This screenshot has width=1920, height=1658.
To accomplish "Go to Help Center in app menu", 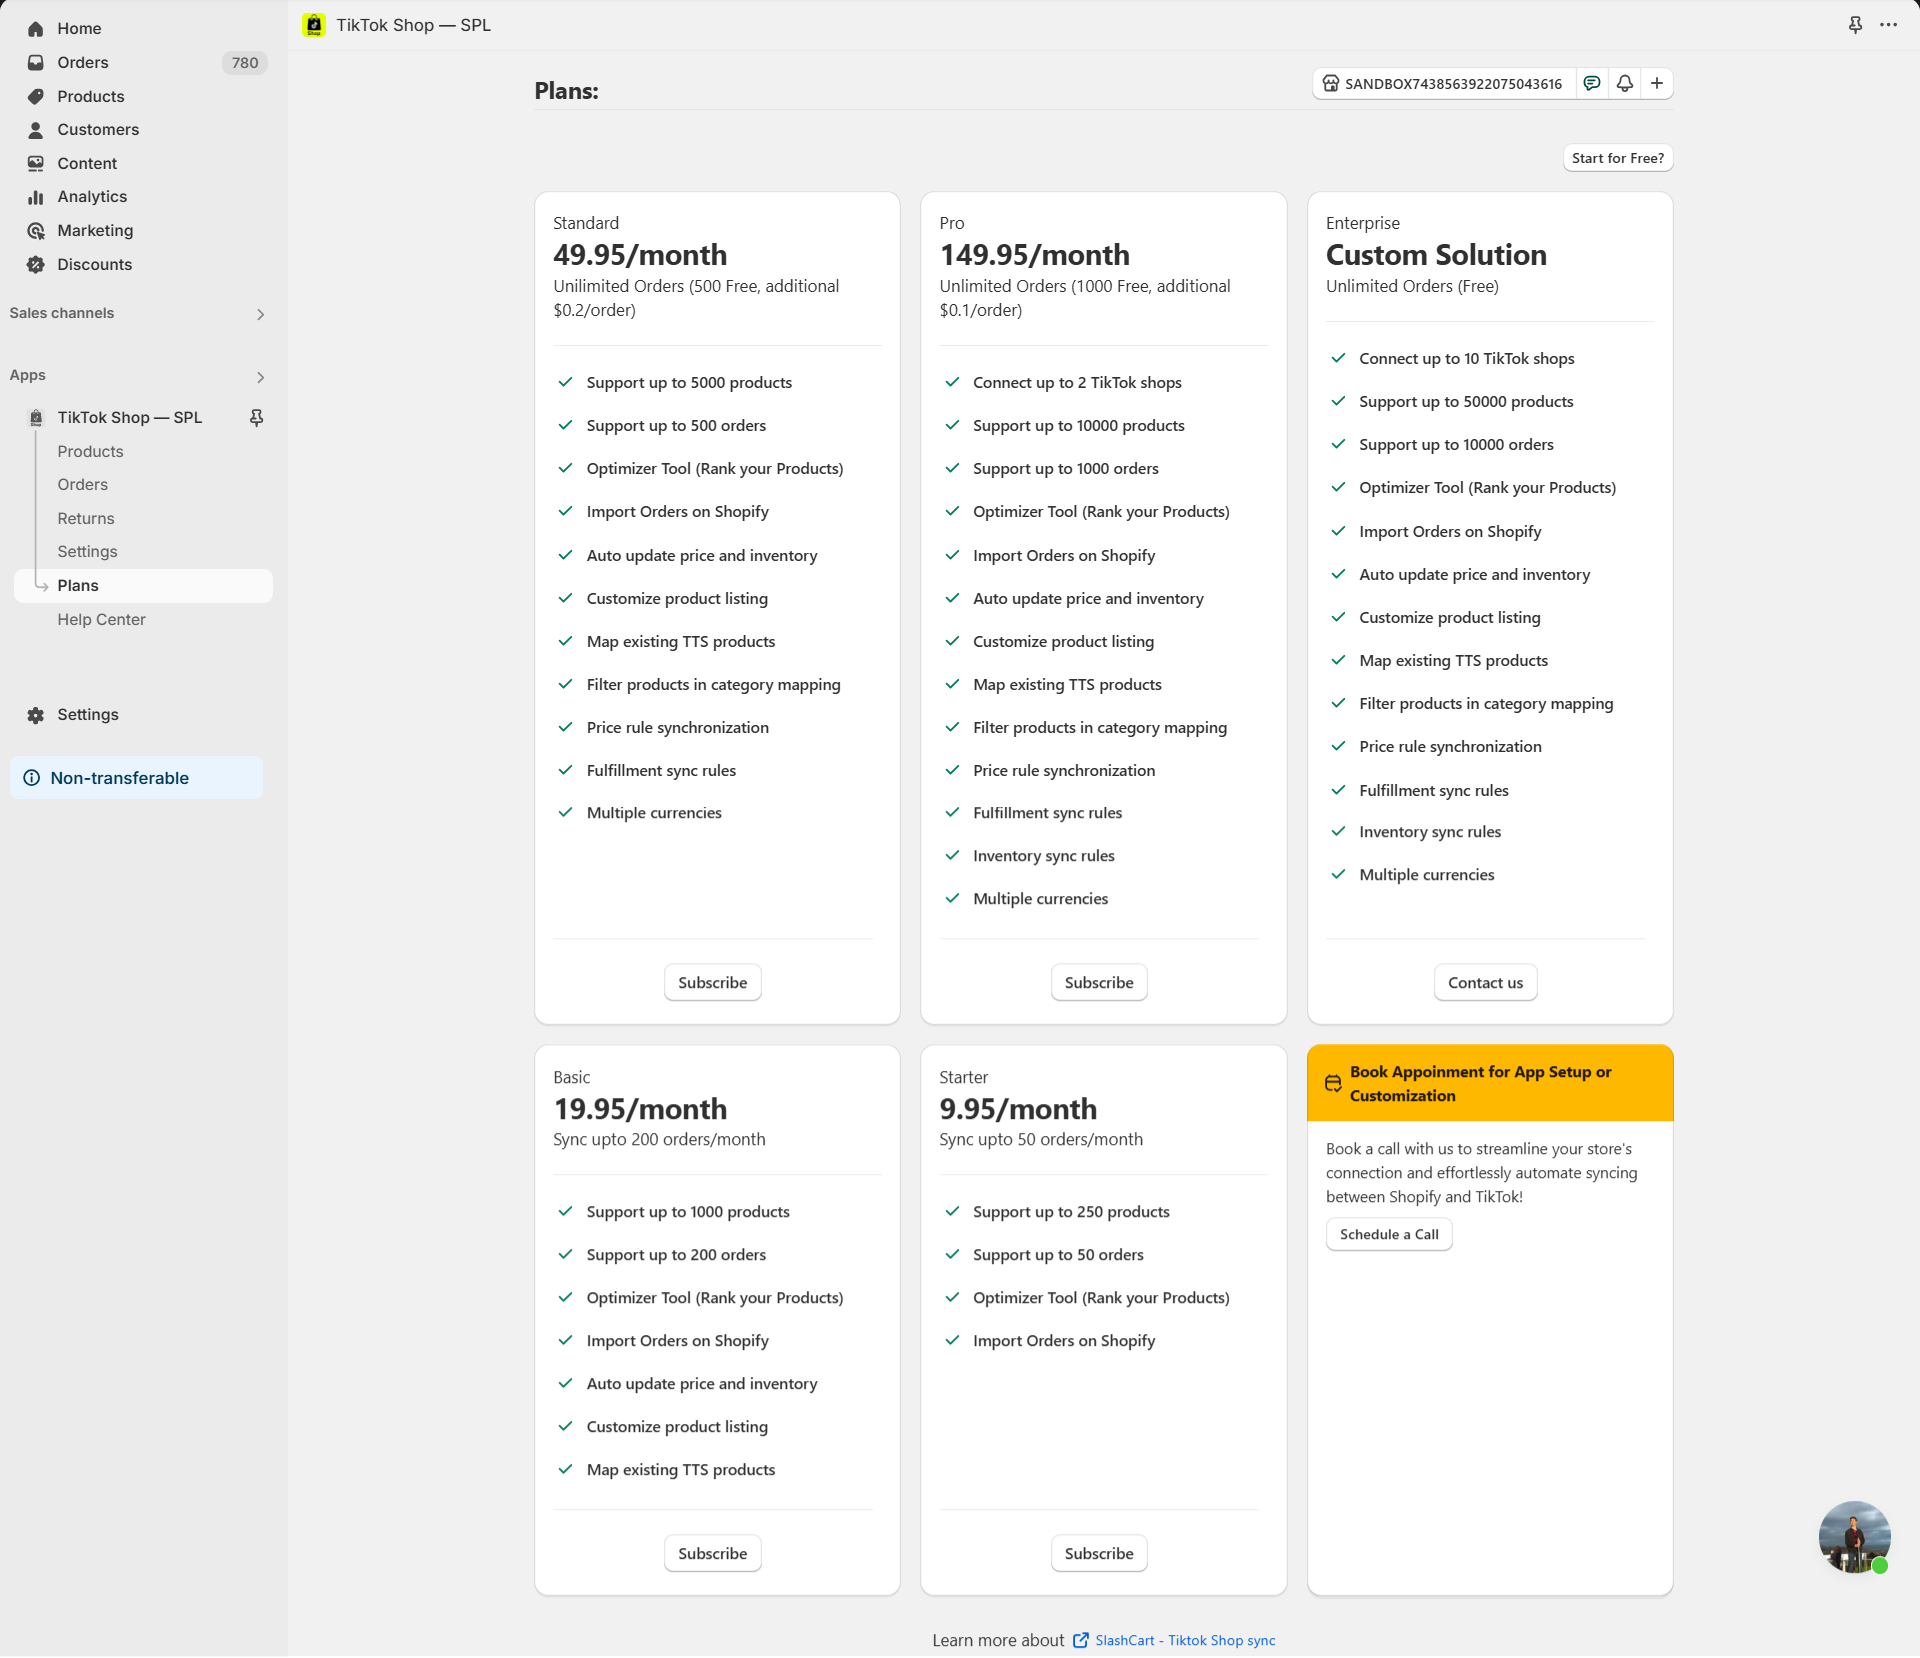I will pyautogui.click(x=101, y=619).
